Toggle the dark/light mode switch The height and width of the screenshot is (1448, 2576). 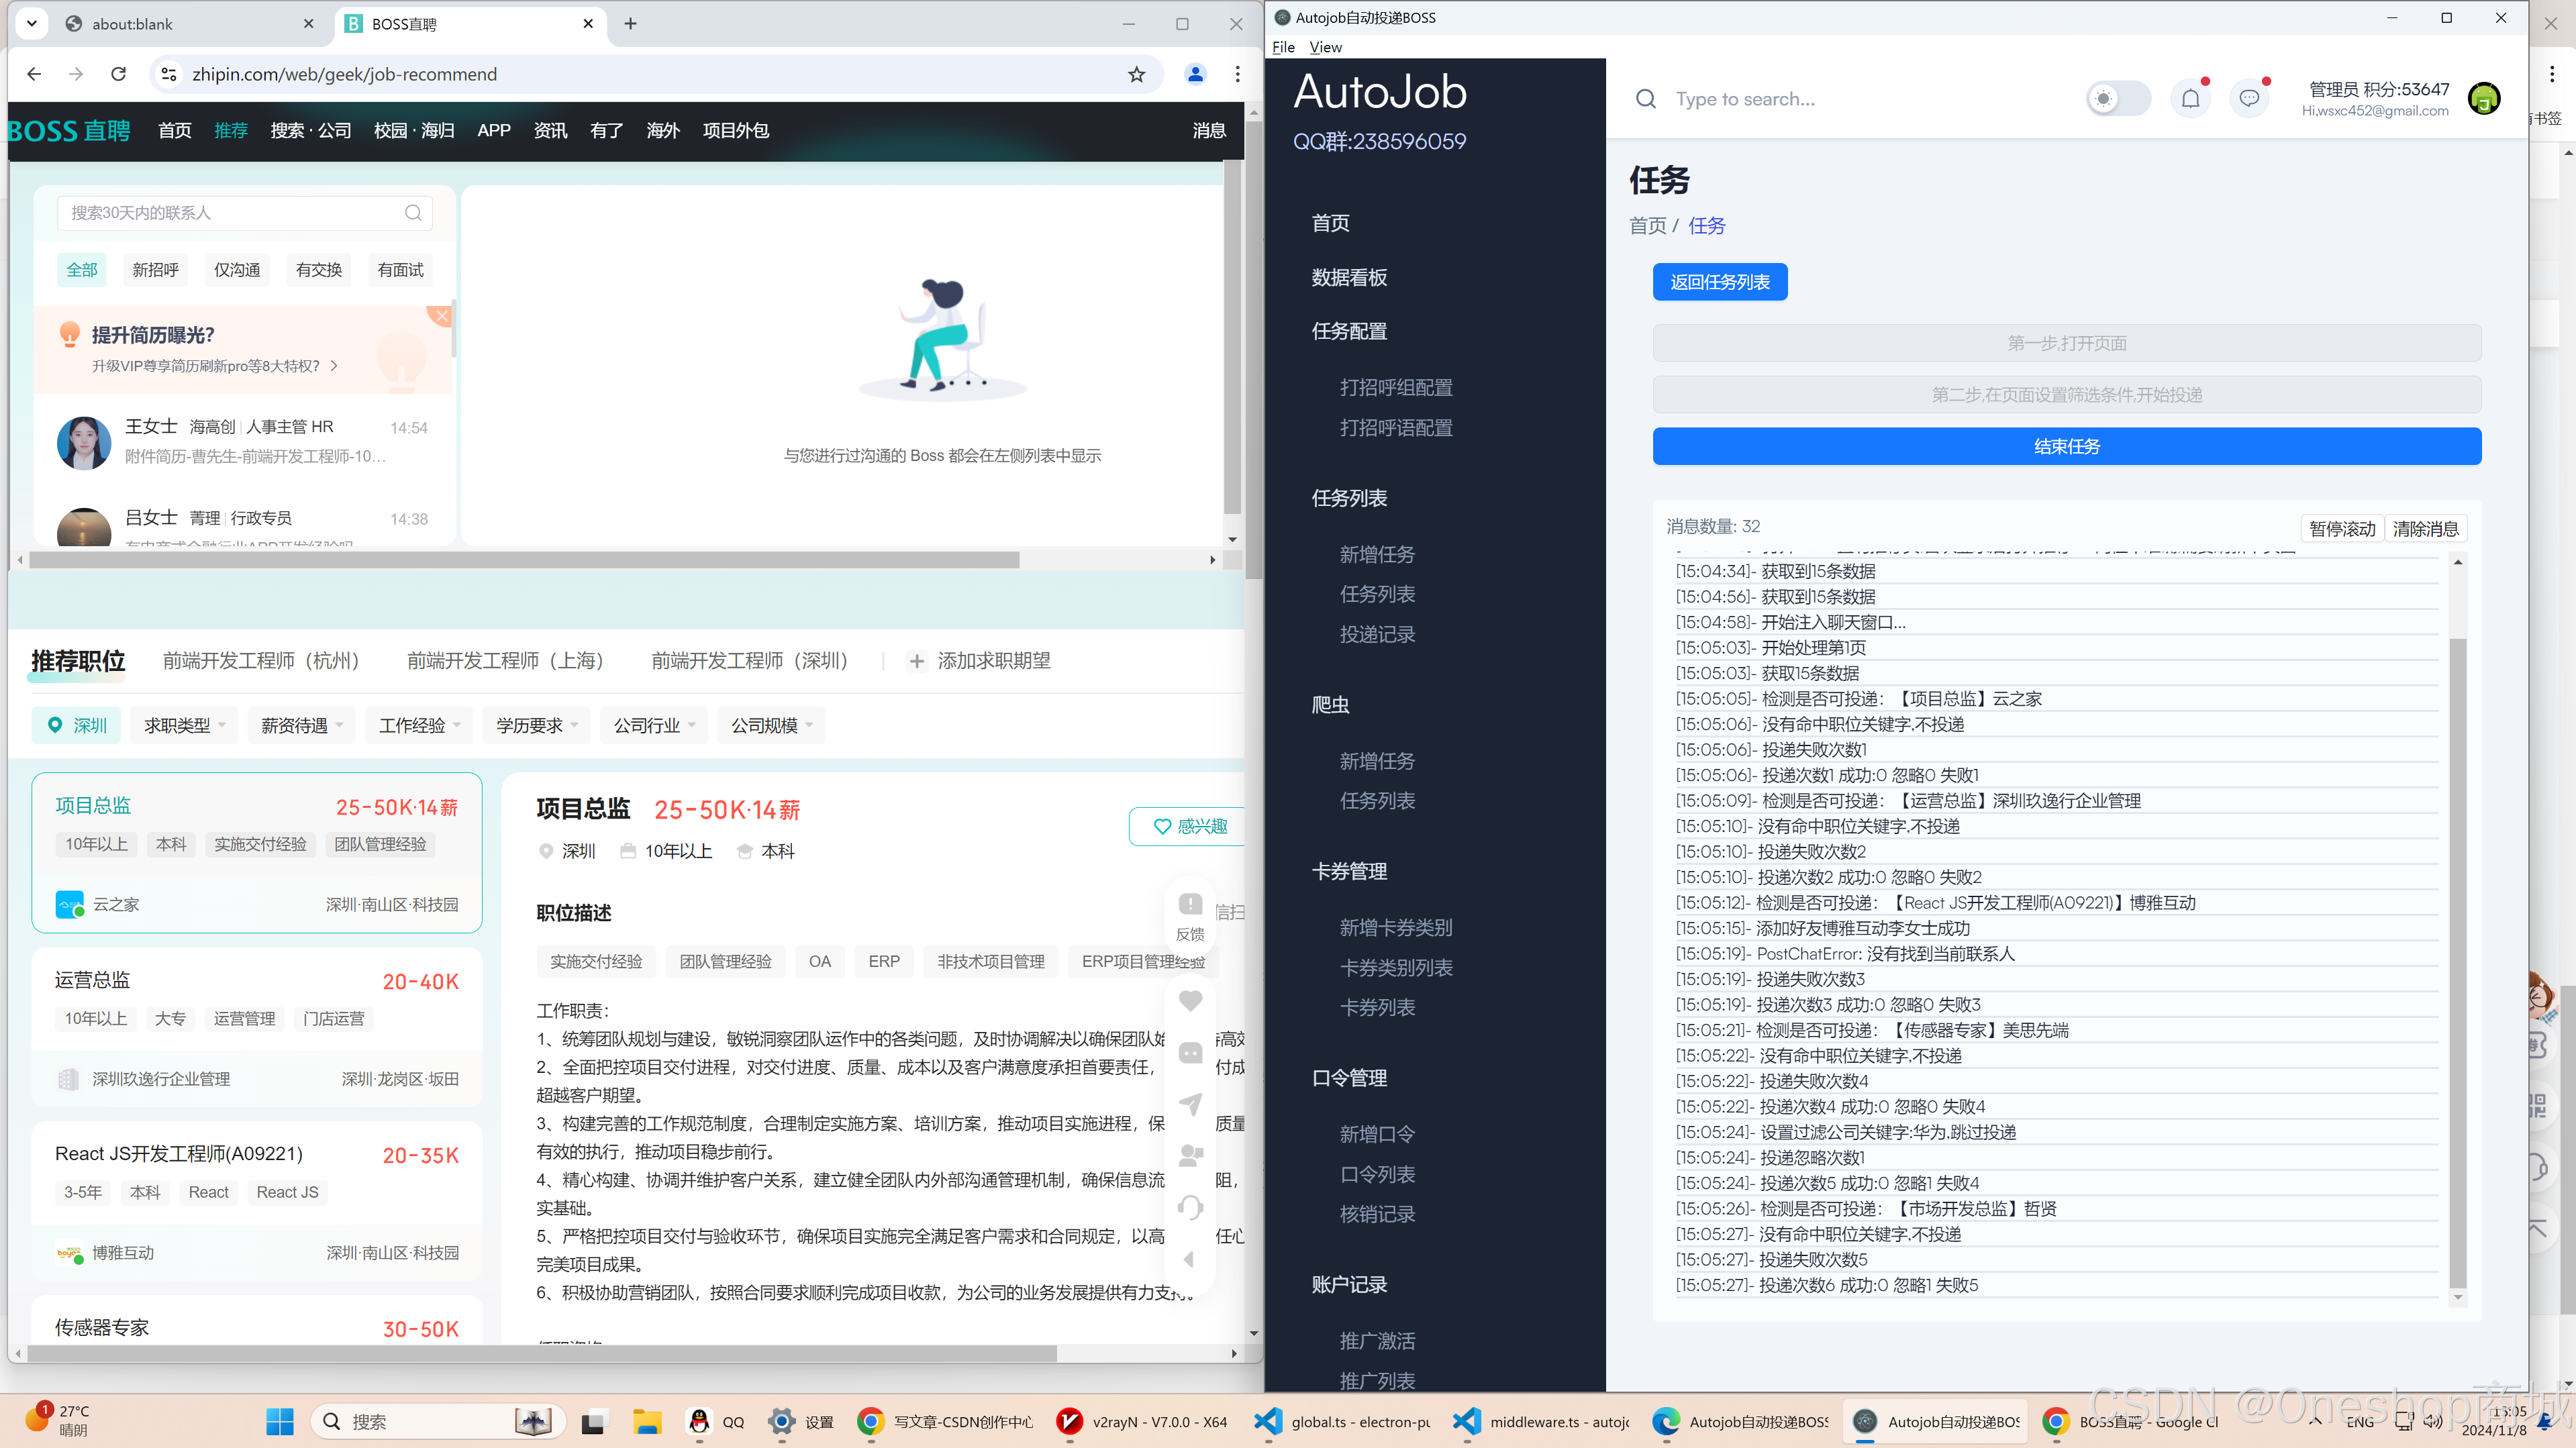[2118, 99]
